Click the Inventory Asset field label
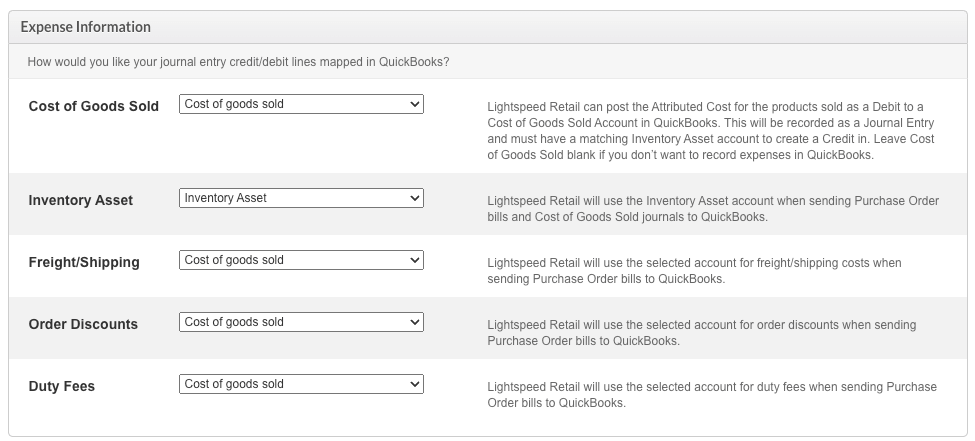975x441 pixels. (x=80, y=200)
